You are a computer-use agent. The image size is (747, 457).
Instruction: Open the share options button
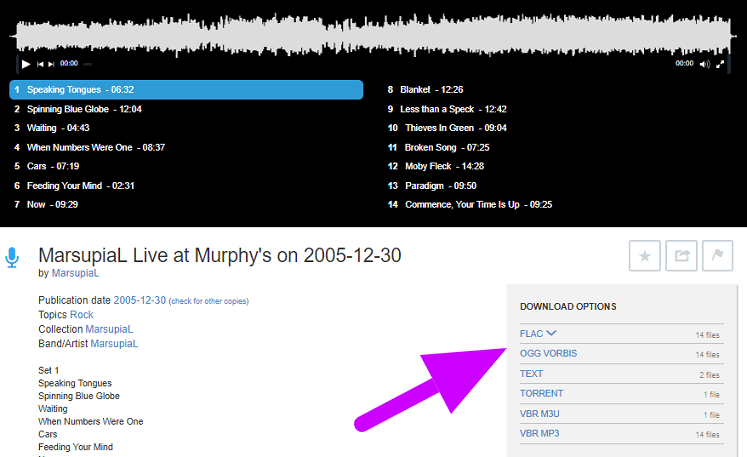coord(681,256)
